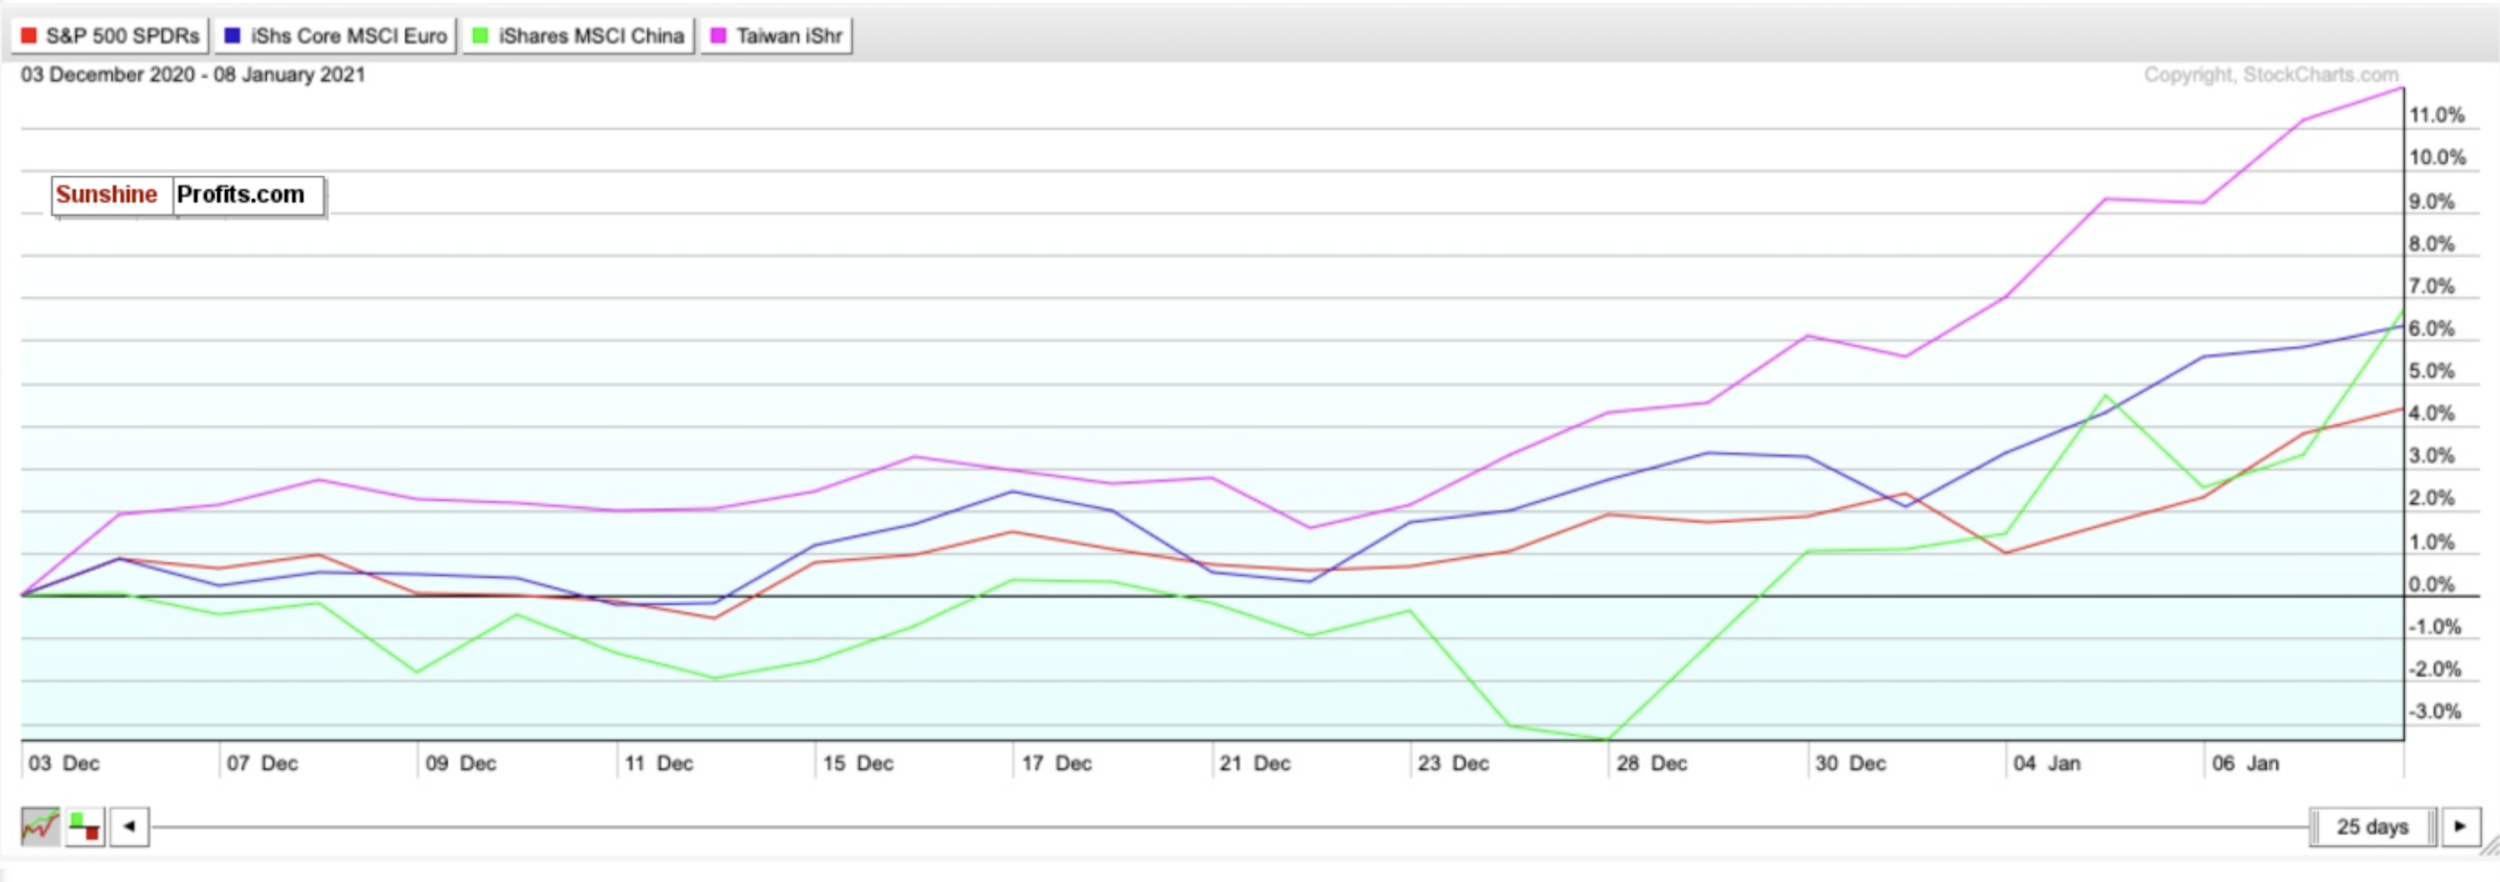The width and height of the screenshot is (2500, 882).
Task: Click the 4.0% axis value
Action: [x=2432, y=414]
